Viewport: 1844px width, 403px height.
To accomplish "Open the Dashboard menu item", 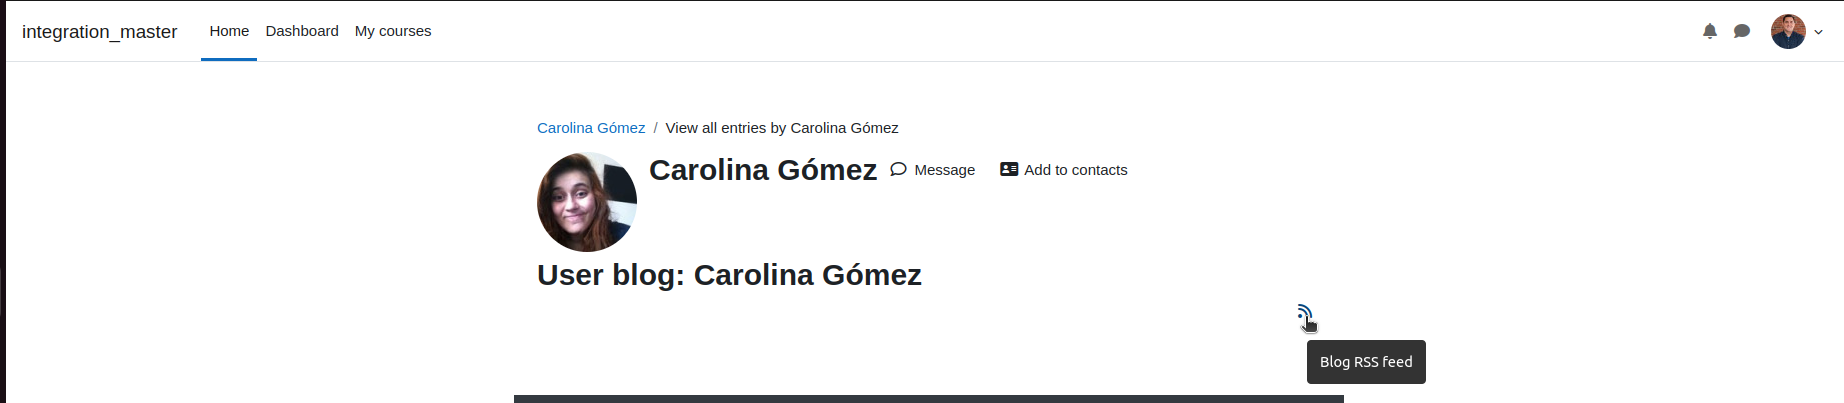I will (x=302, y=31).
